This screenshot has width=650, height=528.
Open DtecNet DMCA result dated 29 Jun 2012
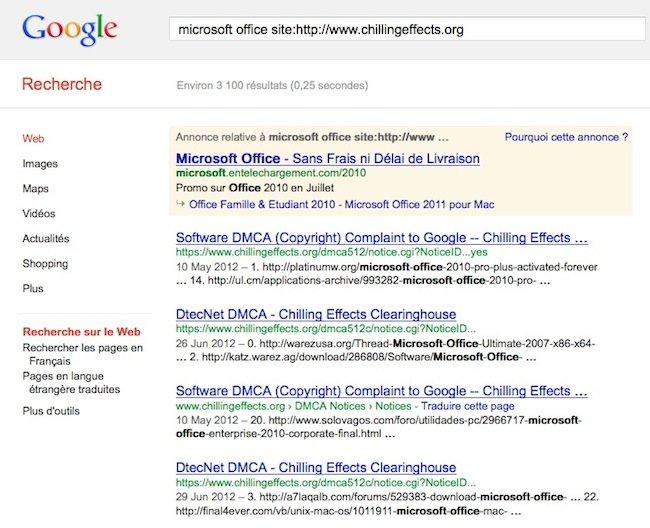(316, 467)
